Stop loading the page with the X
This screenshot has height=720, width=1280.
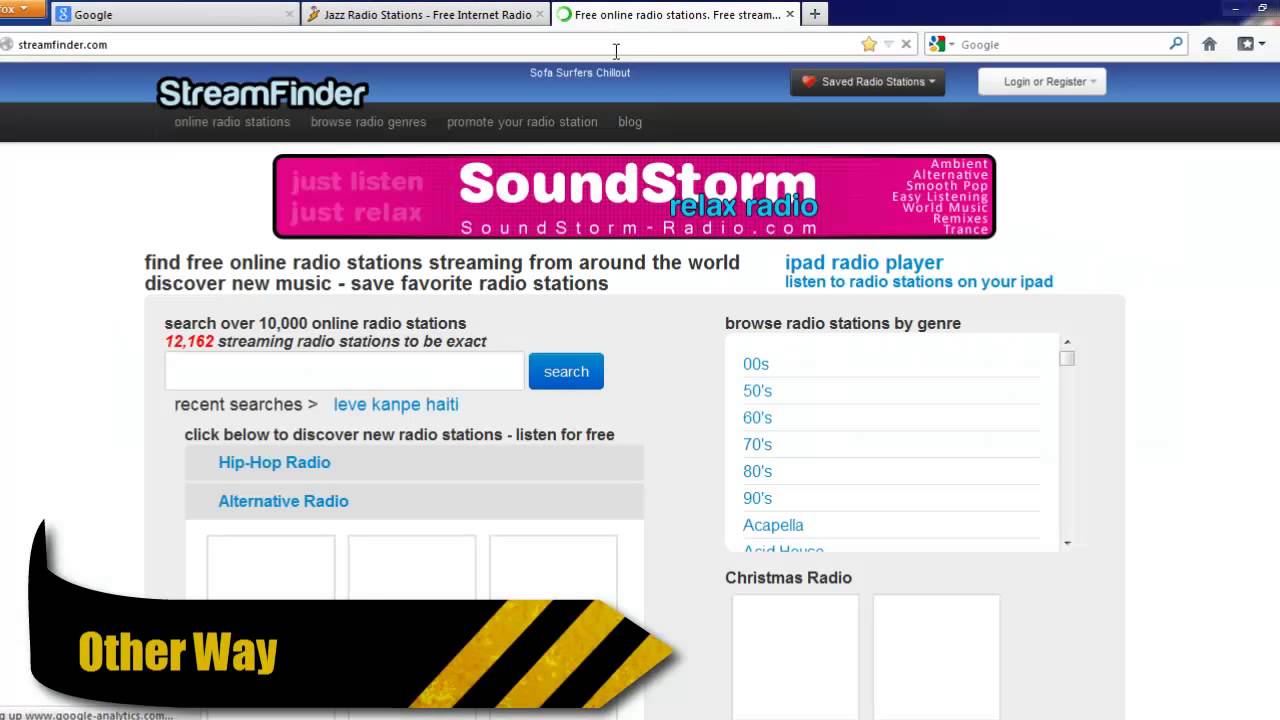[906, 44]
